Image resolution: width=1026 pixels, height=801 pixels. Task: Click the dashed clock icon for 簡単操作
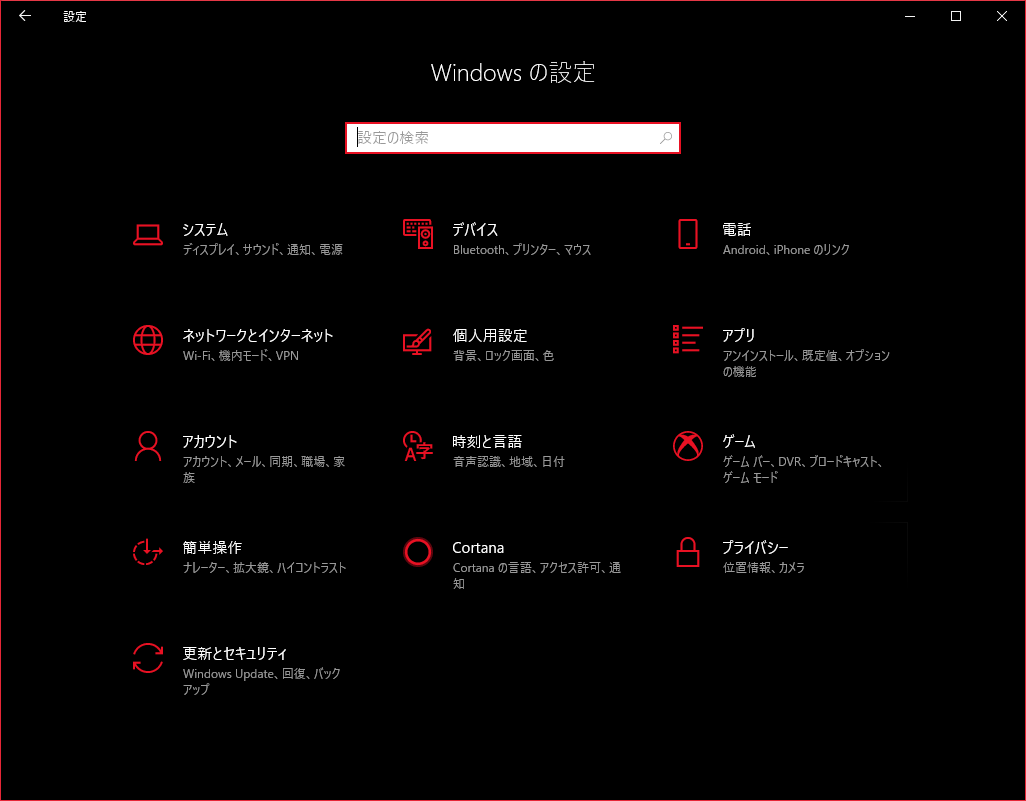click(x=148, y=552)
